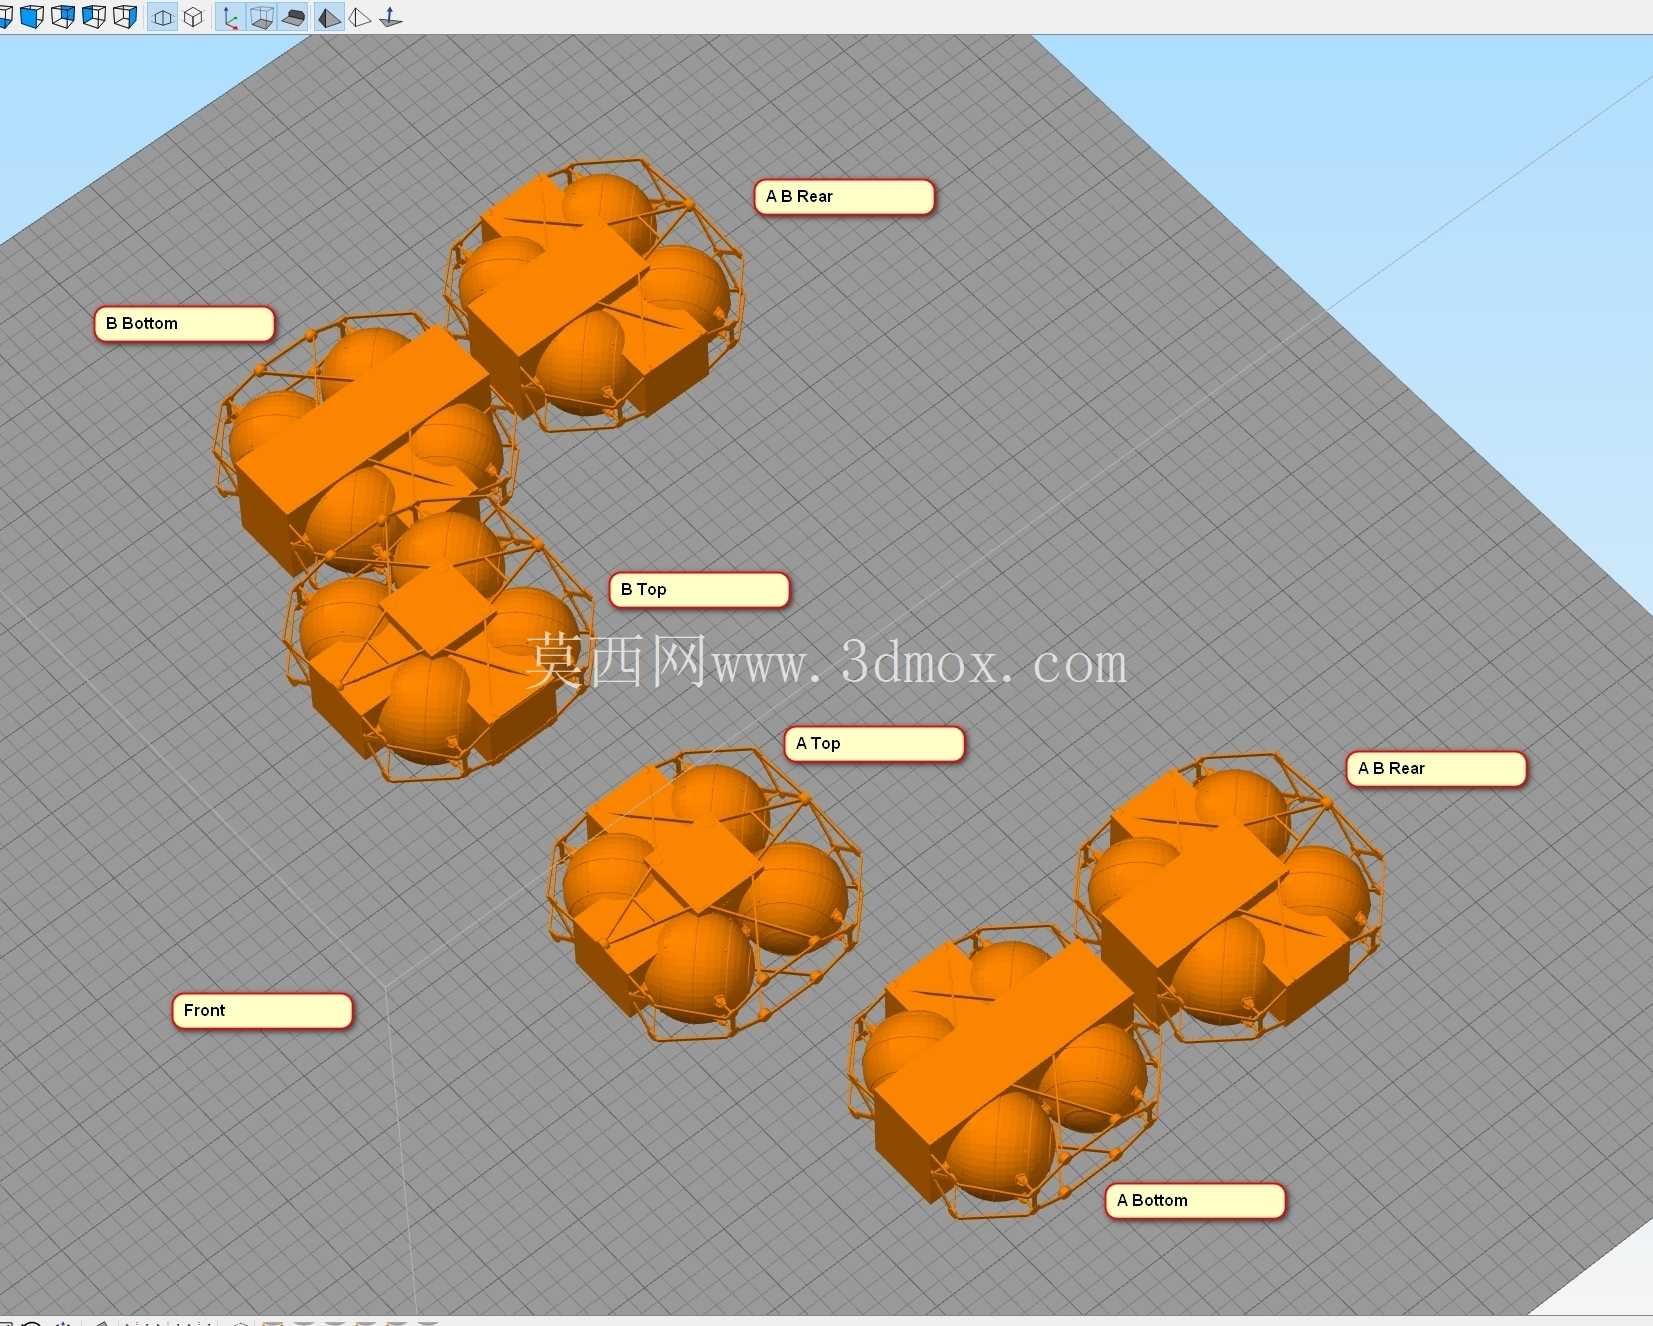This screenshot has height=1326, width=1653.
Task: Click the 'A Top' label
Action: tap(874, 744)
